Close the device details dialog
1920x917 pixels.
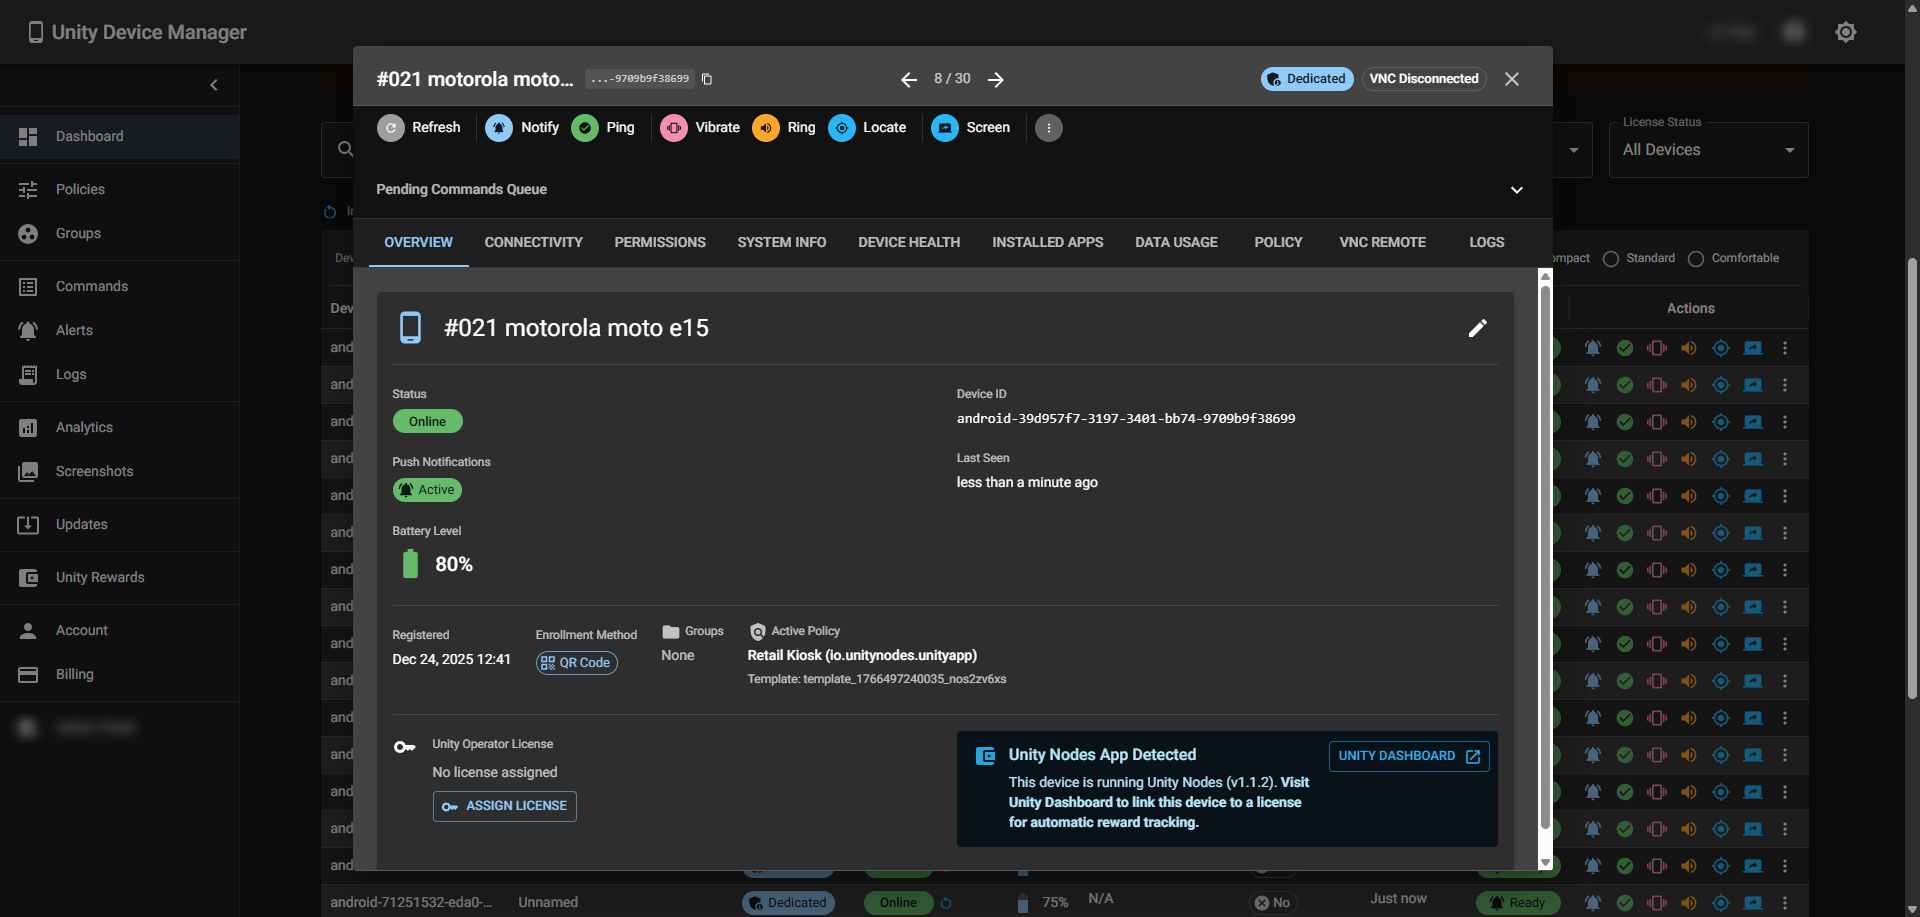[1512, 79]
